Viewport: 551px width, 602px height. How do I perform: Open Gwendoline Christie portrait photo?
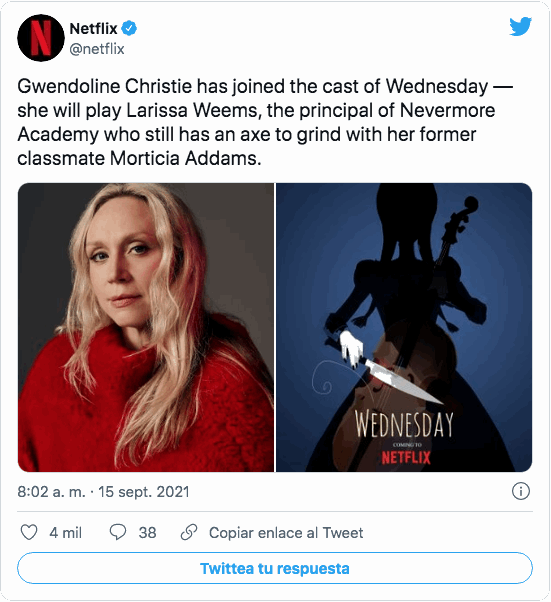point(146,327)
